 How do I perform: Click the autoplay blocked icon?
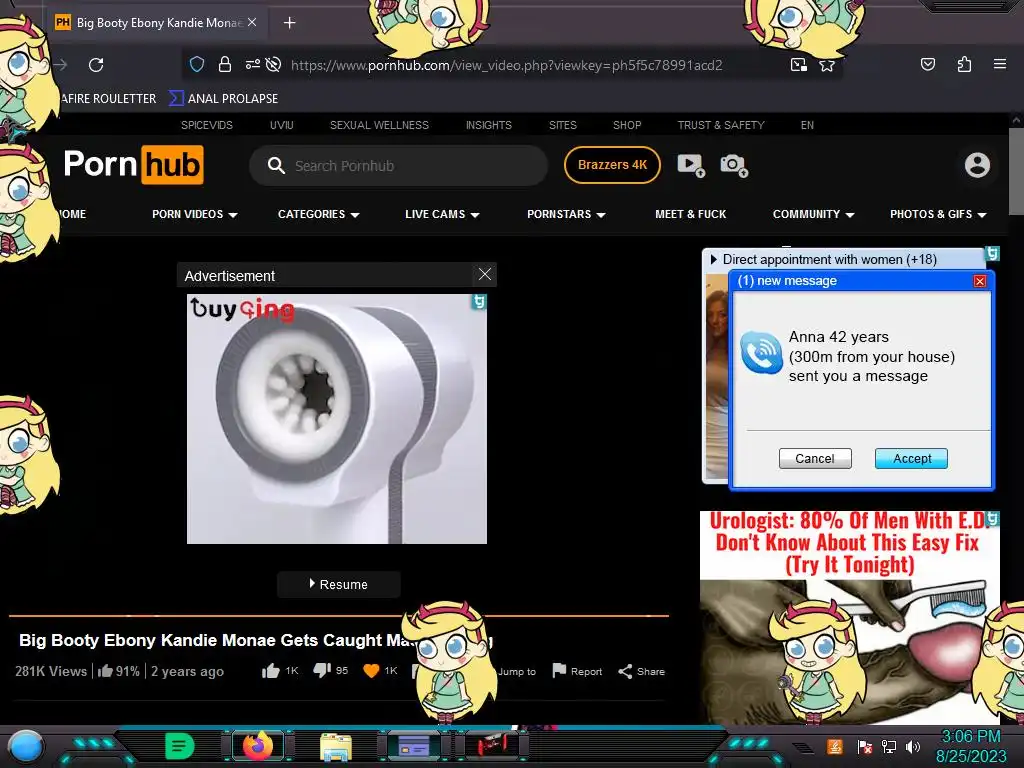274,64
